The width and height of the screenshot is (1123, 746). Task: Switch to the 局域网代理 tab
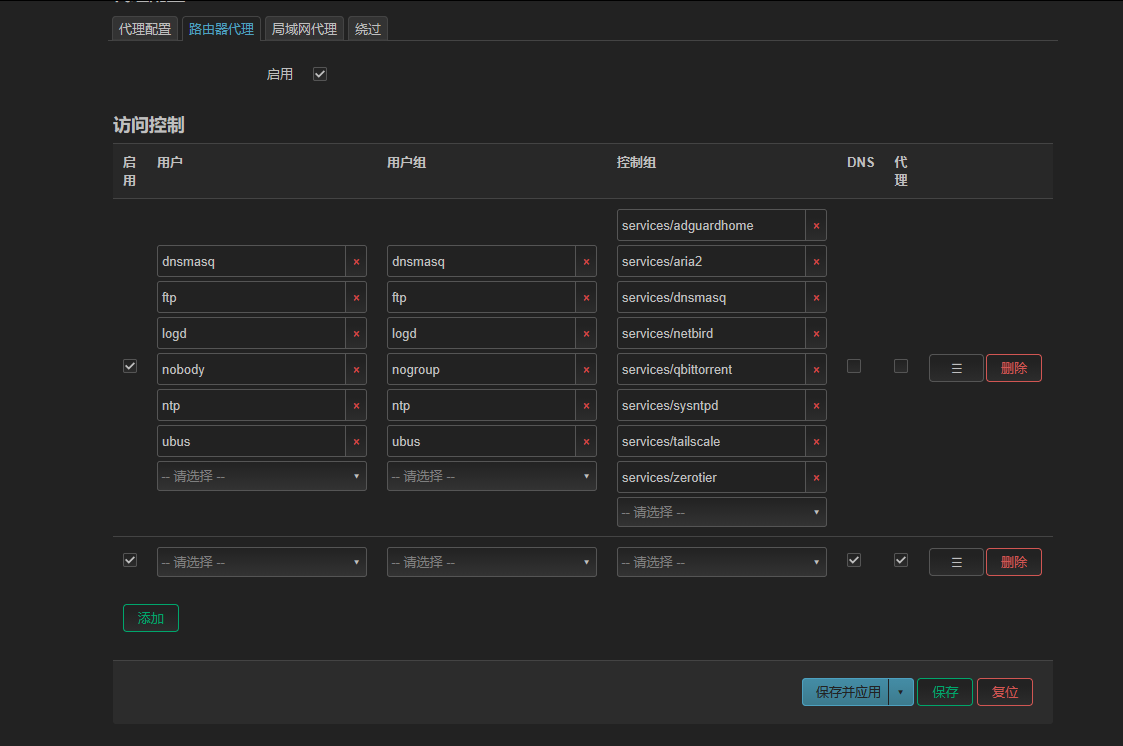304,29
